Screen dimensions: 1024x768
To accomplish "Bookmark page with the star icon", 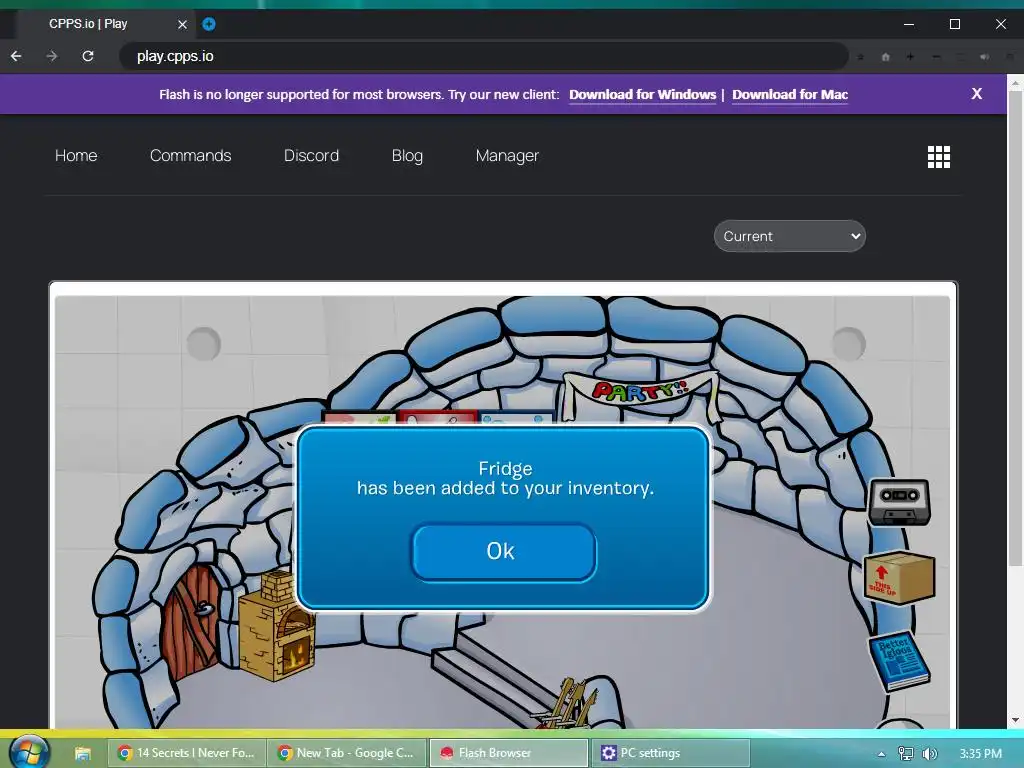I will tap(860, 57).
